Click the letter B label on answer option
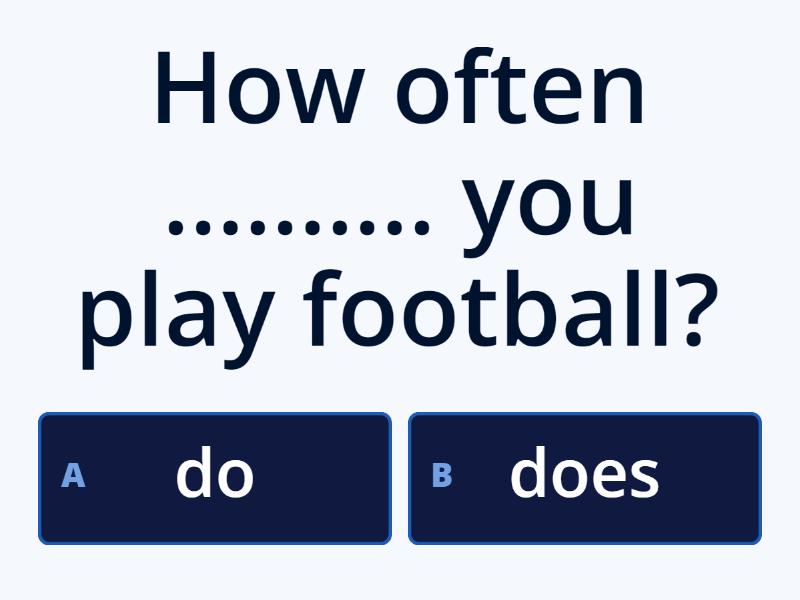The height and width of the screenshot is (600, 800). [443, 477]
